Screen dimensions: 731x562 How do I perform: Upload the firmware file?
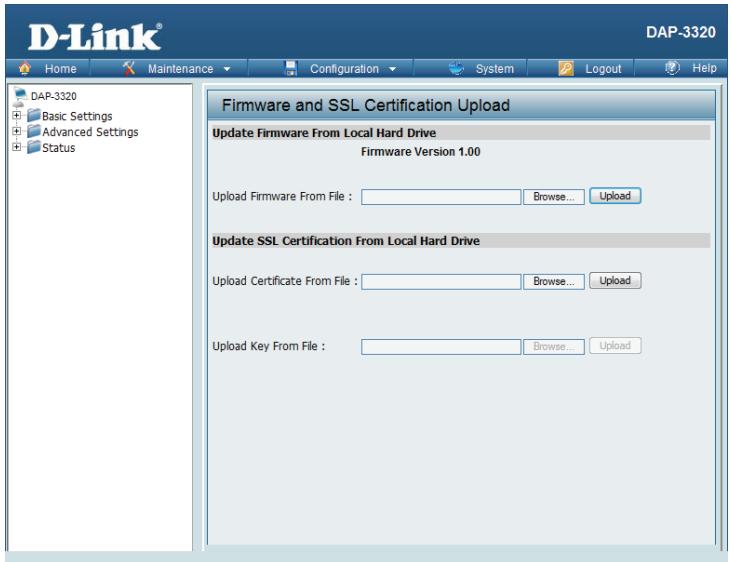(615, 196)
